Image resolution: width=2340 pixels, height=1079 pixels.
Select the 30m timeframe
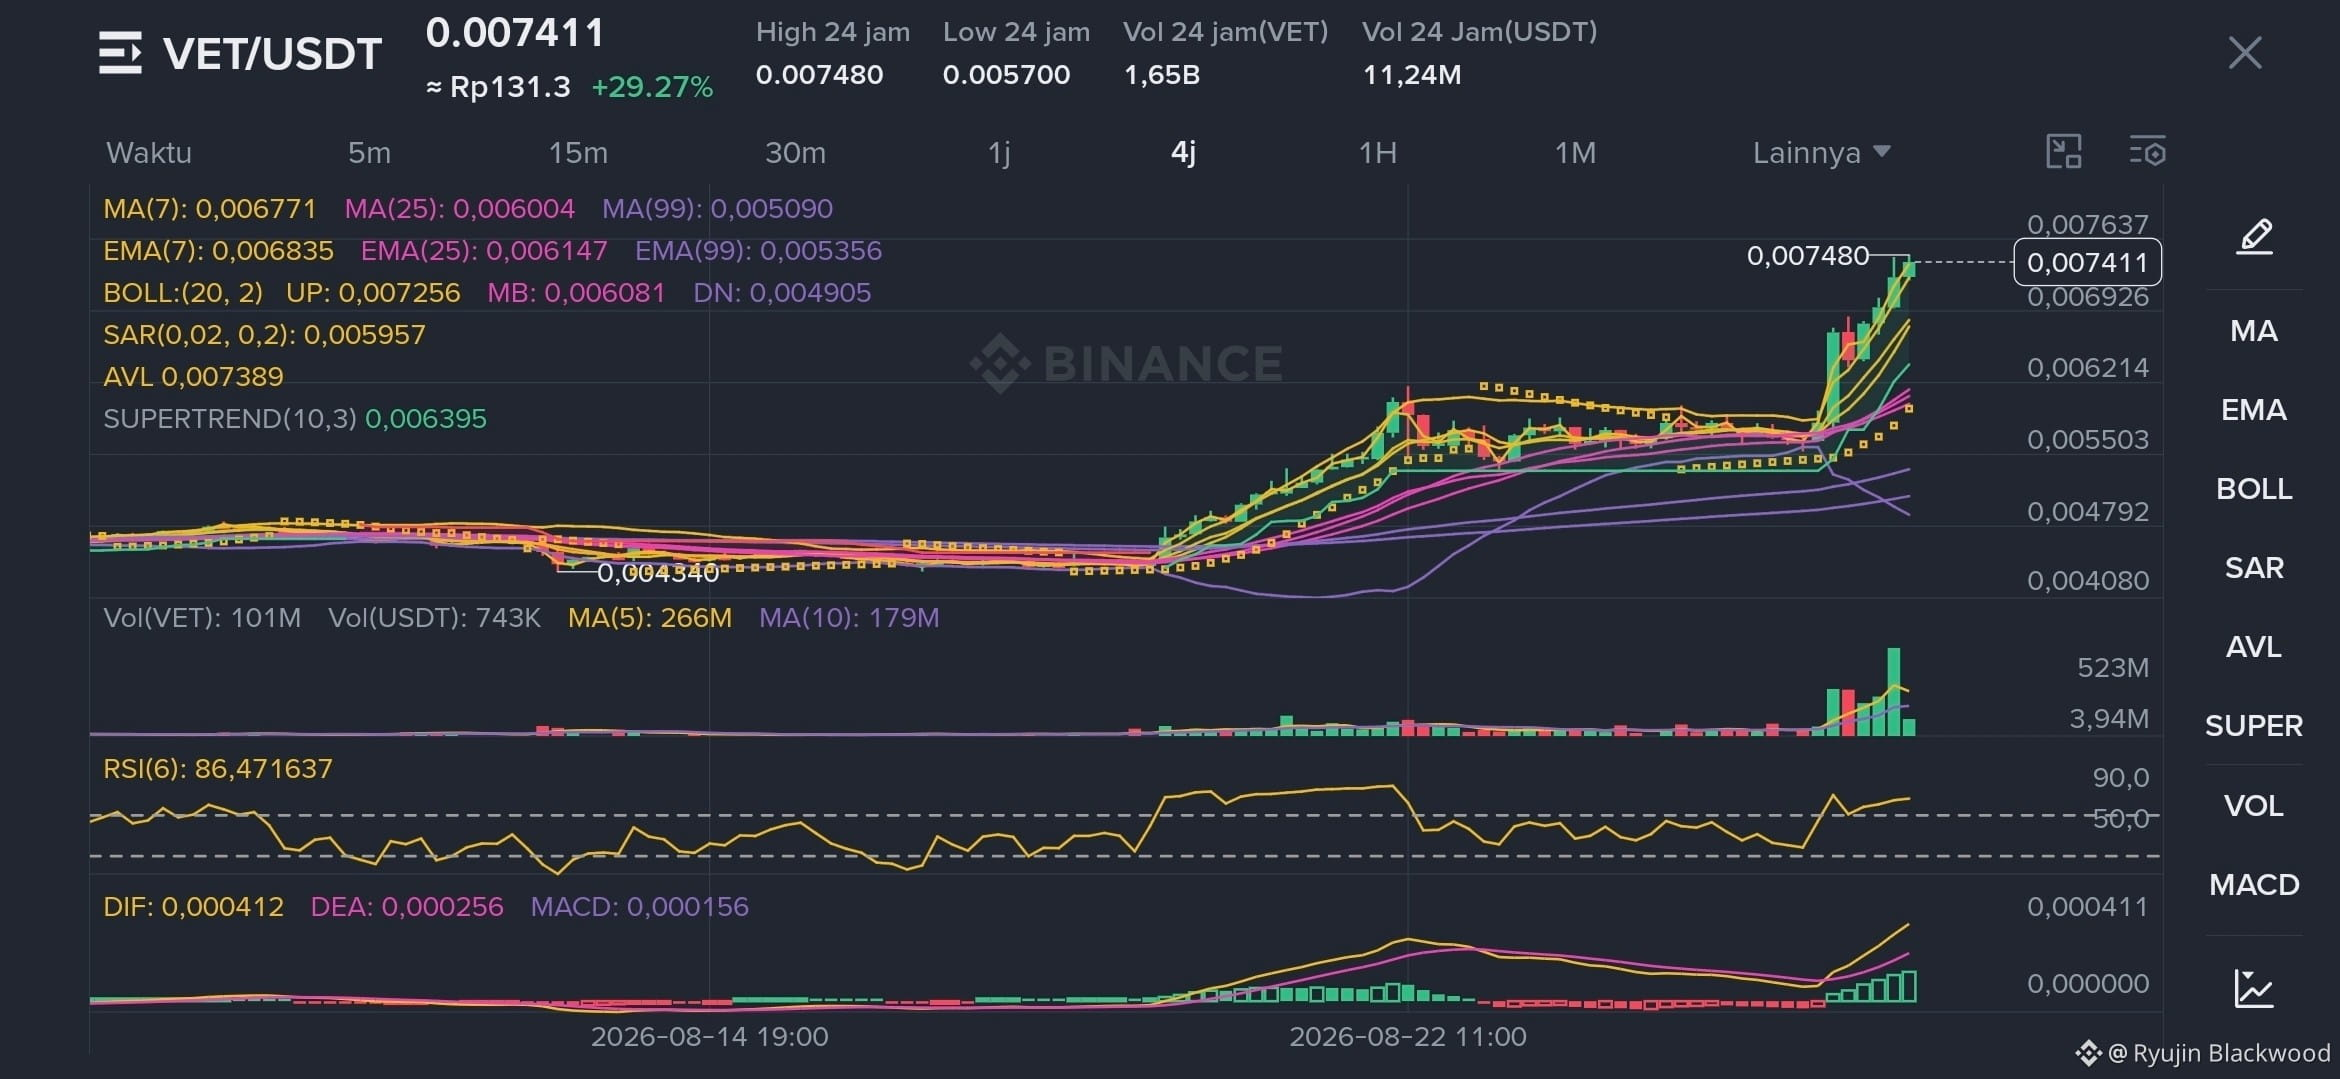(x=795, y=152)
